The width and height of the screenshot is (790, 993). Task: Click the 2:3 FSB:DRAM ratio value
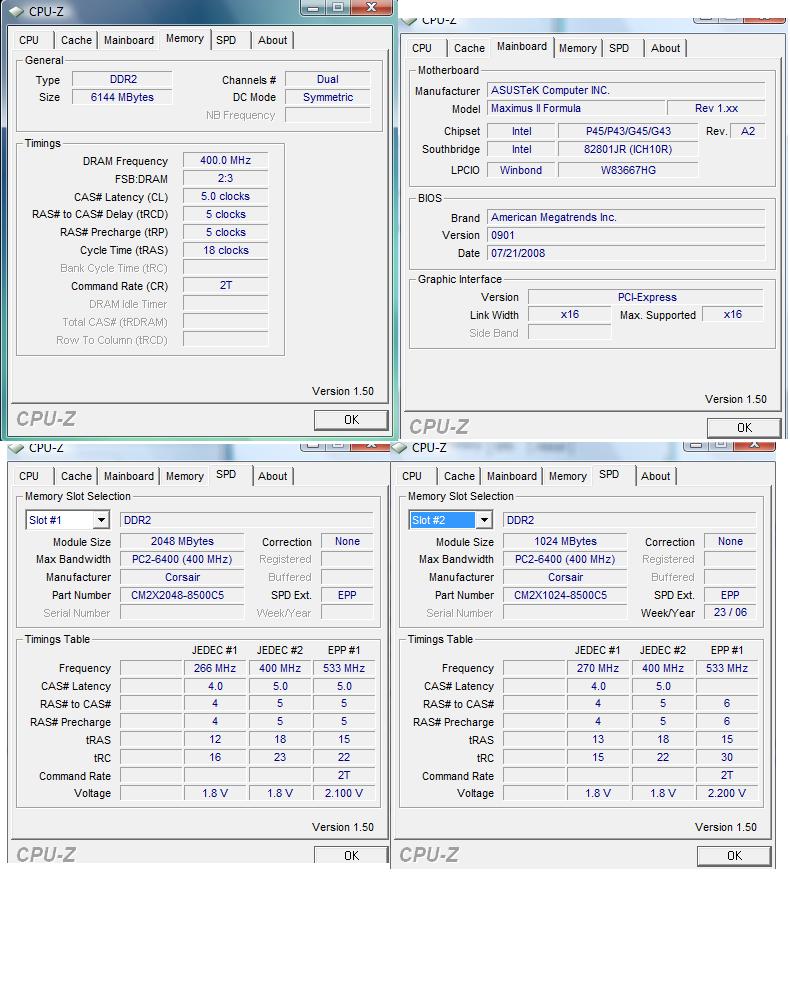point(226,178)
